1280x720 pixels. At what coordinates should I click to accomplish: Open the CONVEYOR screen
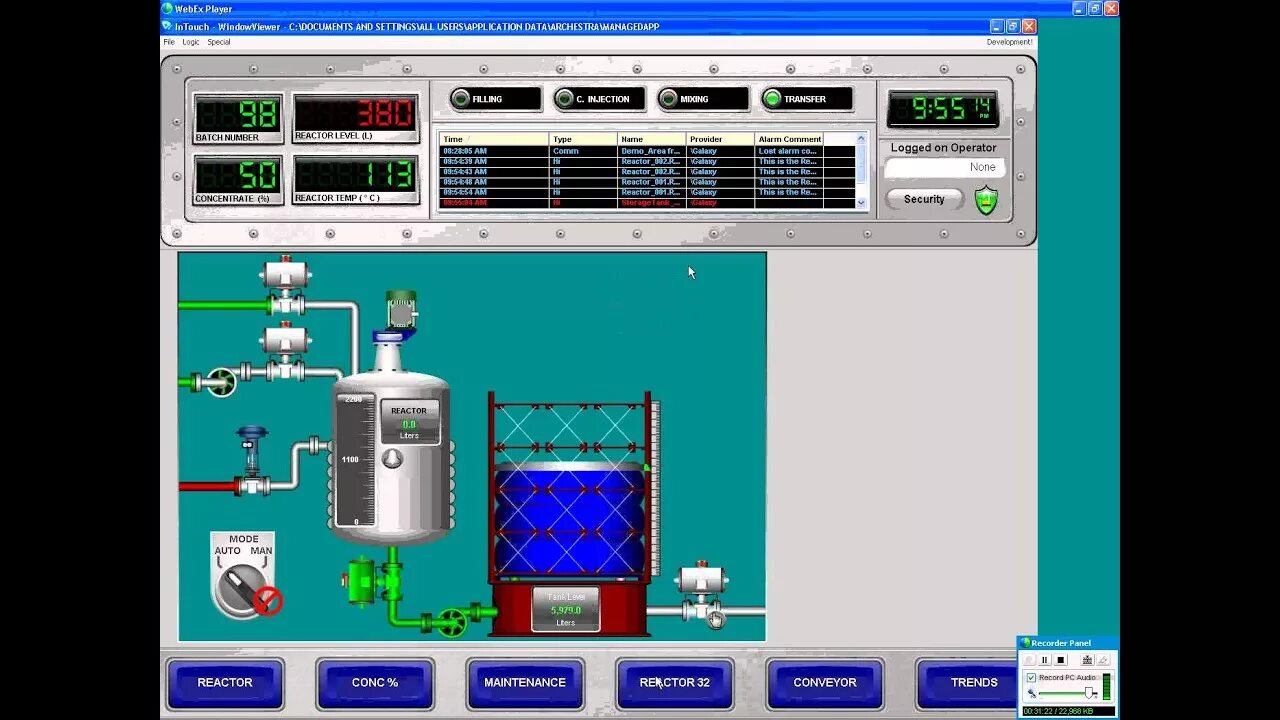pyautogui.click(x=825, y=683)
